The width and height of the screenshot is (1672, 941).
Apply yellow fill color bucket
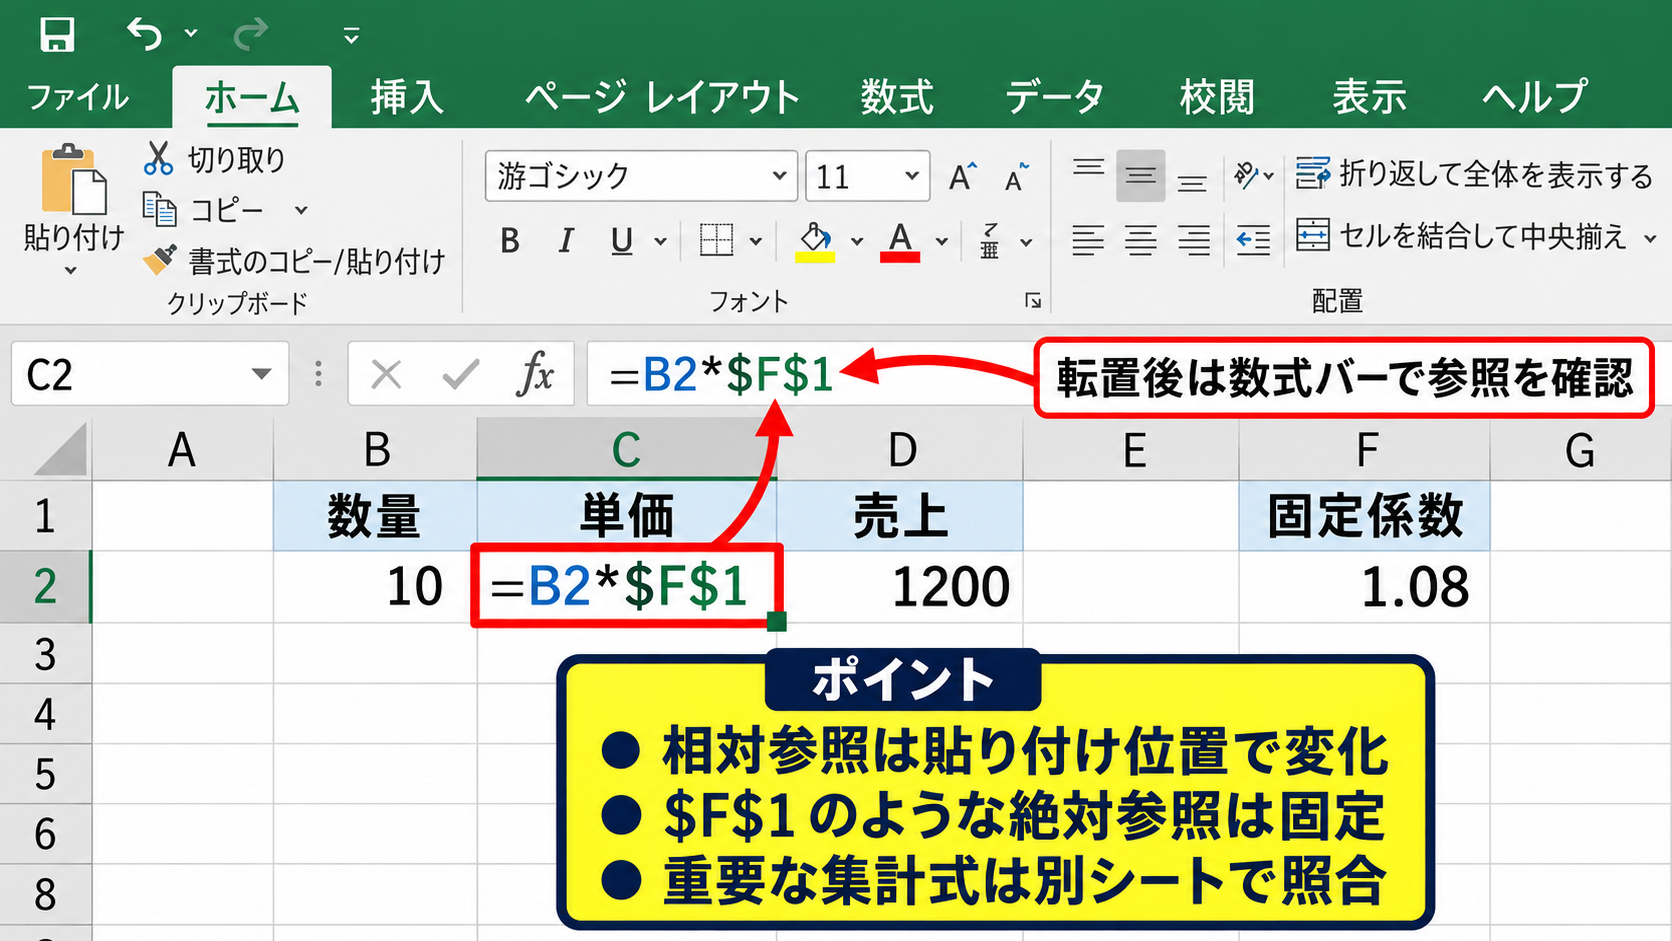point(815,241)
